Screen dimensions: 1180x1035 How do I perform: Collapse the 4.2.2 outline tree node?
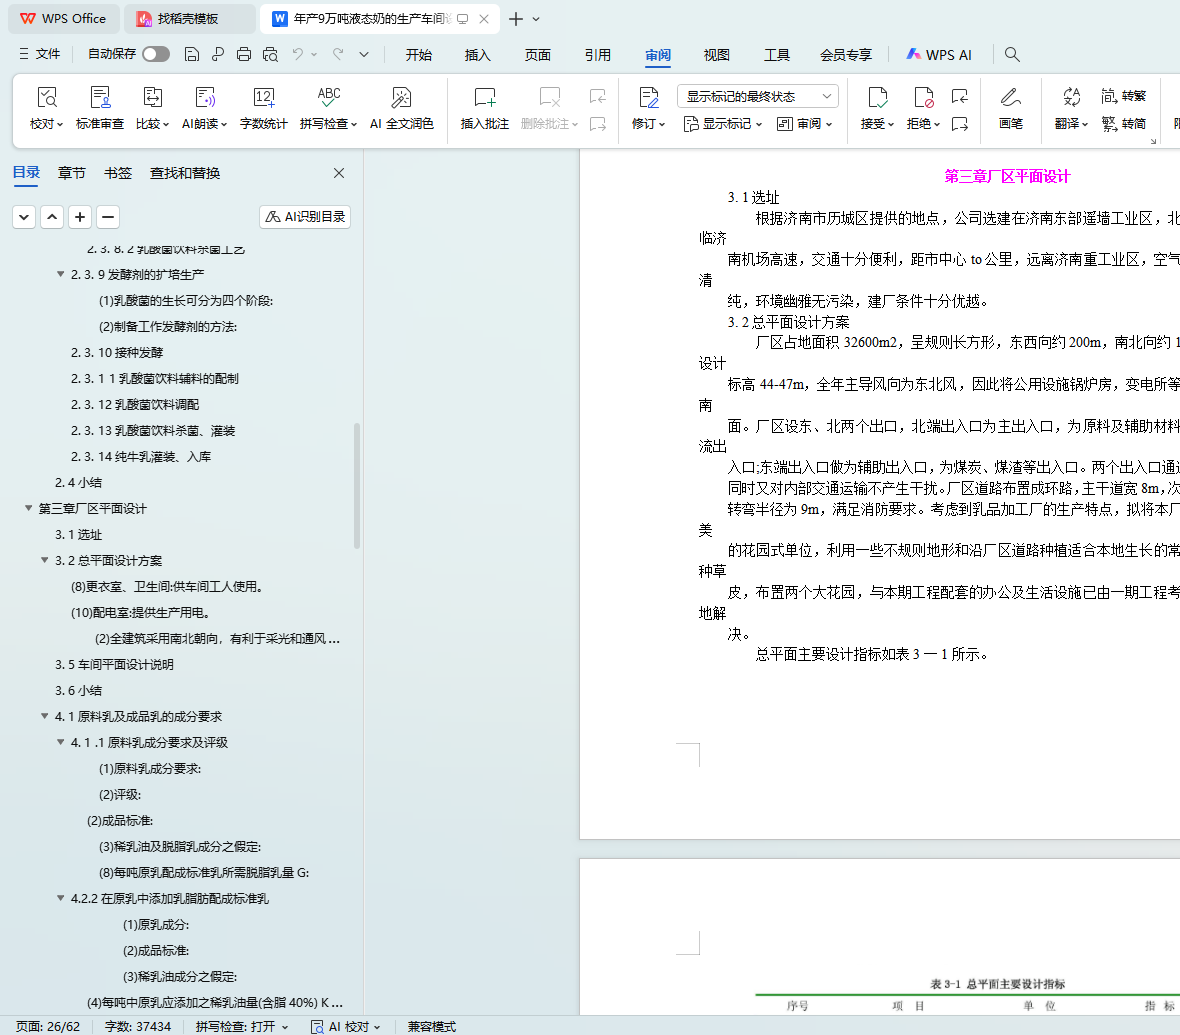click(61, 899)
